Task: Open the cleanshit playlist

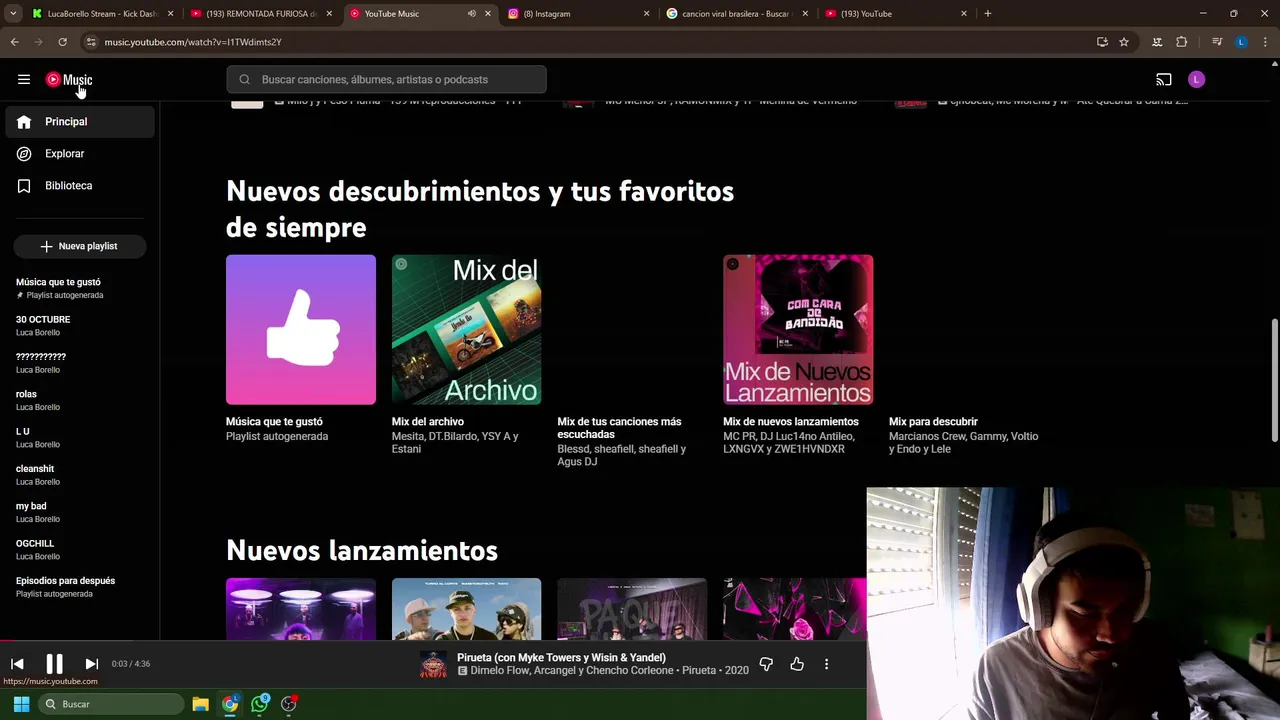Action: point(80,475)
